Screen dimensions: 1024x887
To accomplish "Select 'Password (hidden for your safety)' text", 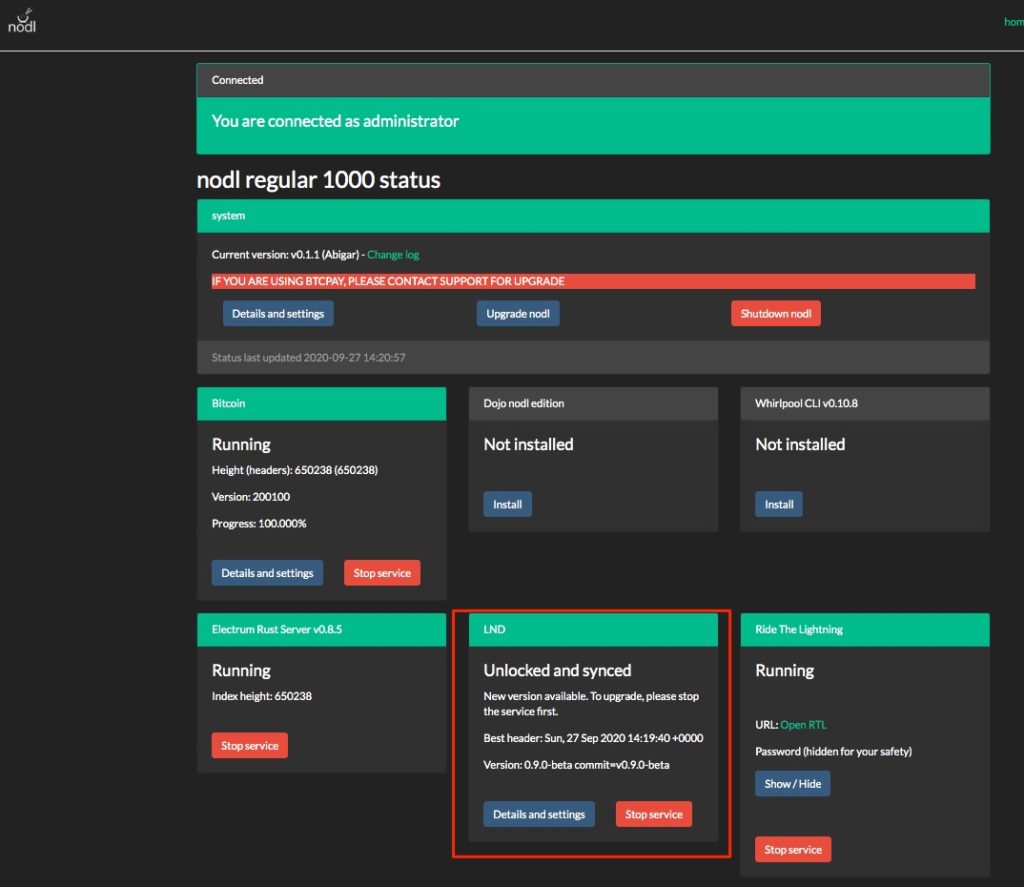I will coord(833,752).
